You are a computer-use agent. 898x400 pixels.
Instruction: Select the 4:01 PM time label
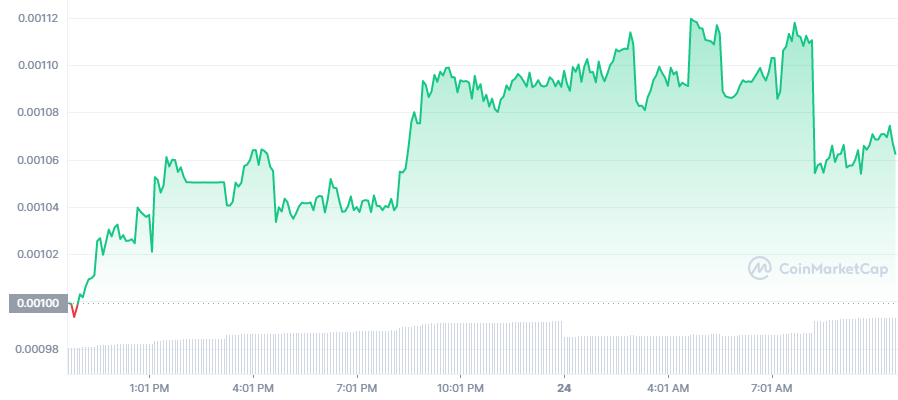click(253, 389)
